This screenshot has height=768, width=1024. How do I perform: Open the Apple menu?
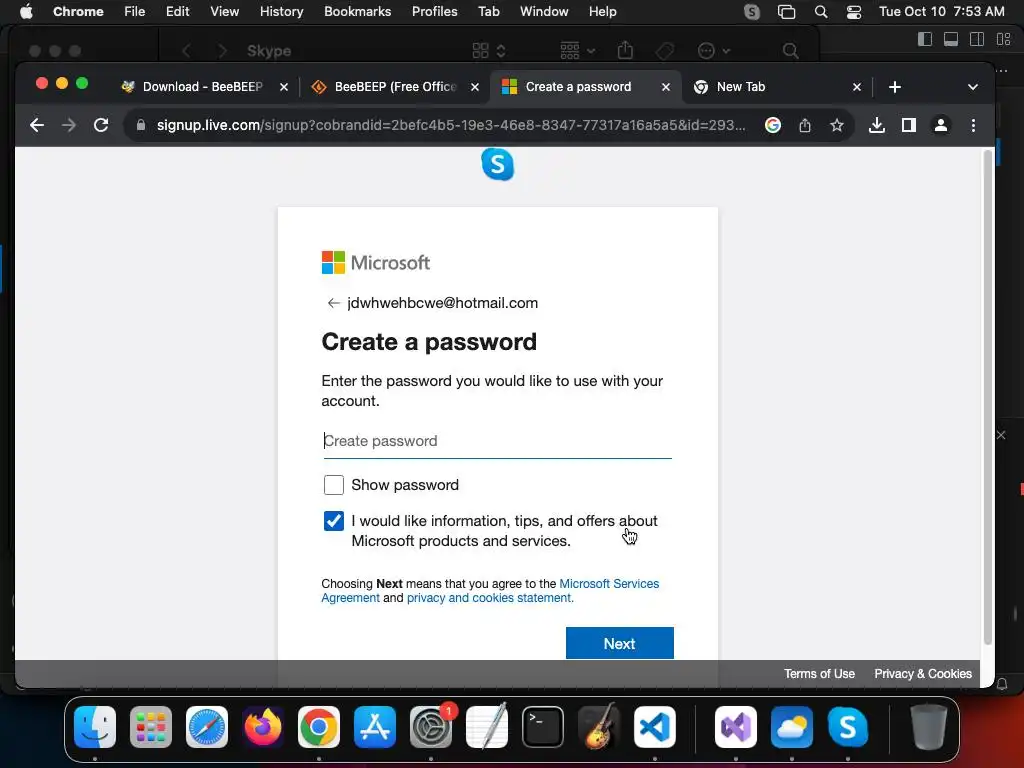(x=26, y=11)
